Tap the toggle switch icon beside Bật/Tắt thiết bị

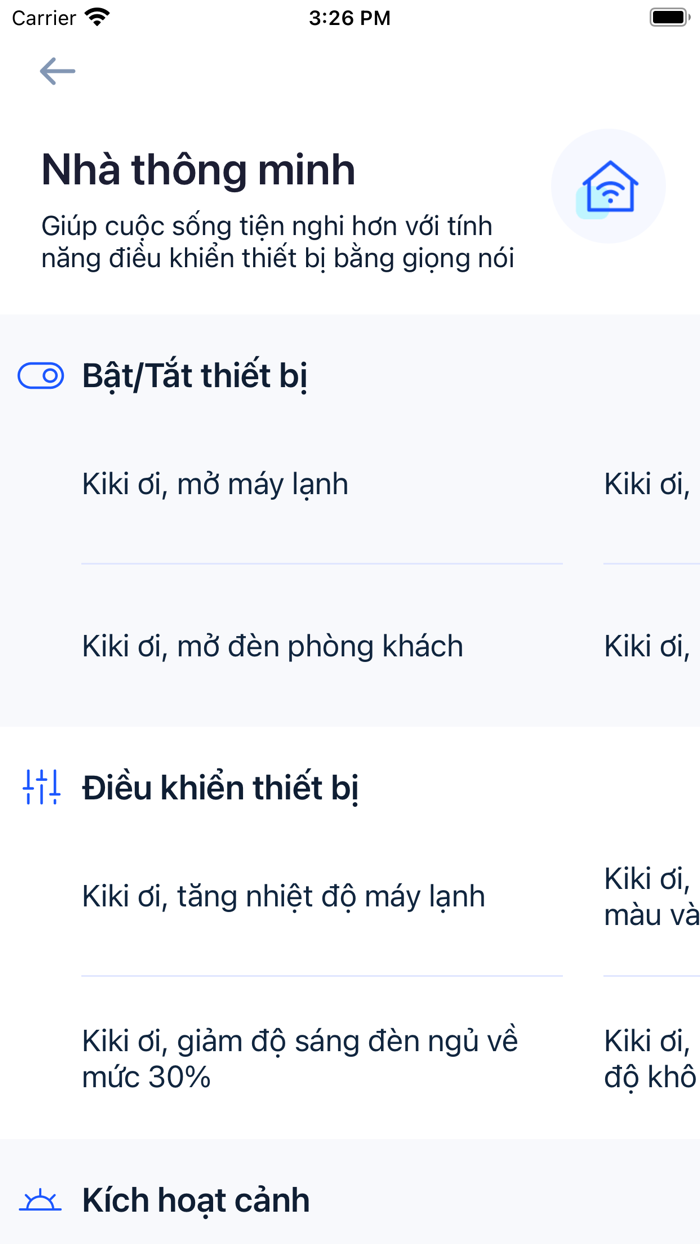(x=40, y=374)
